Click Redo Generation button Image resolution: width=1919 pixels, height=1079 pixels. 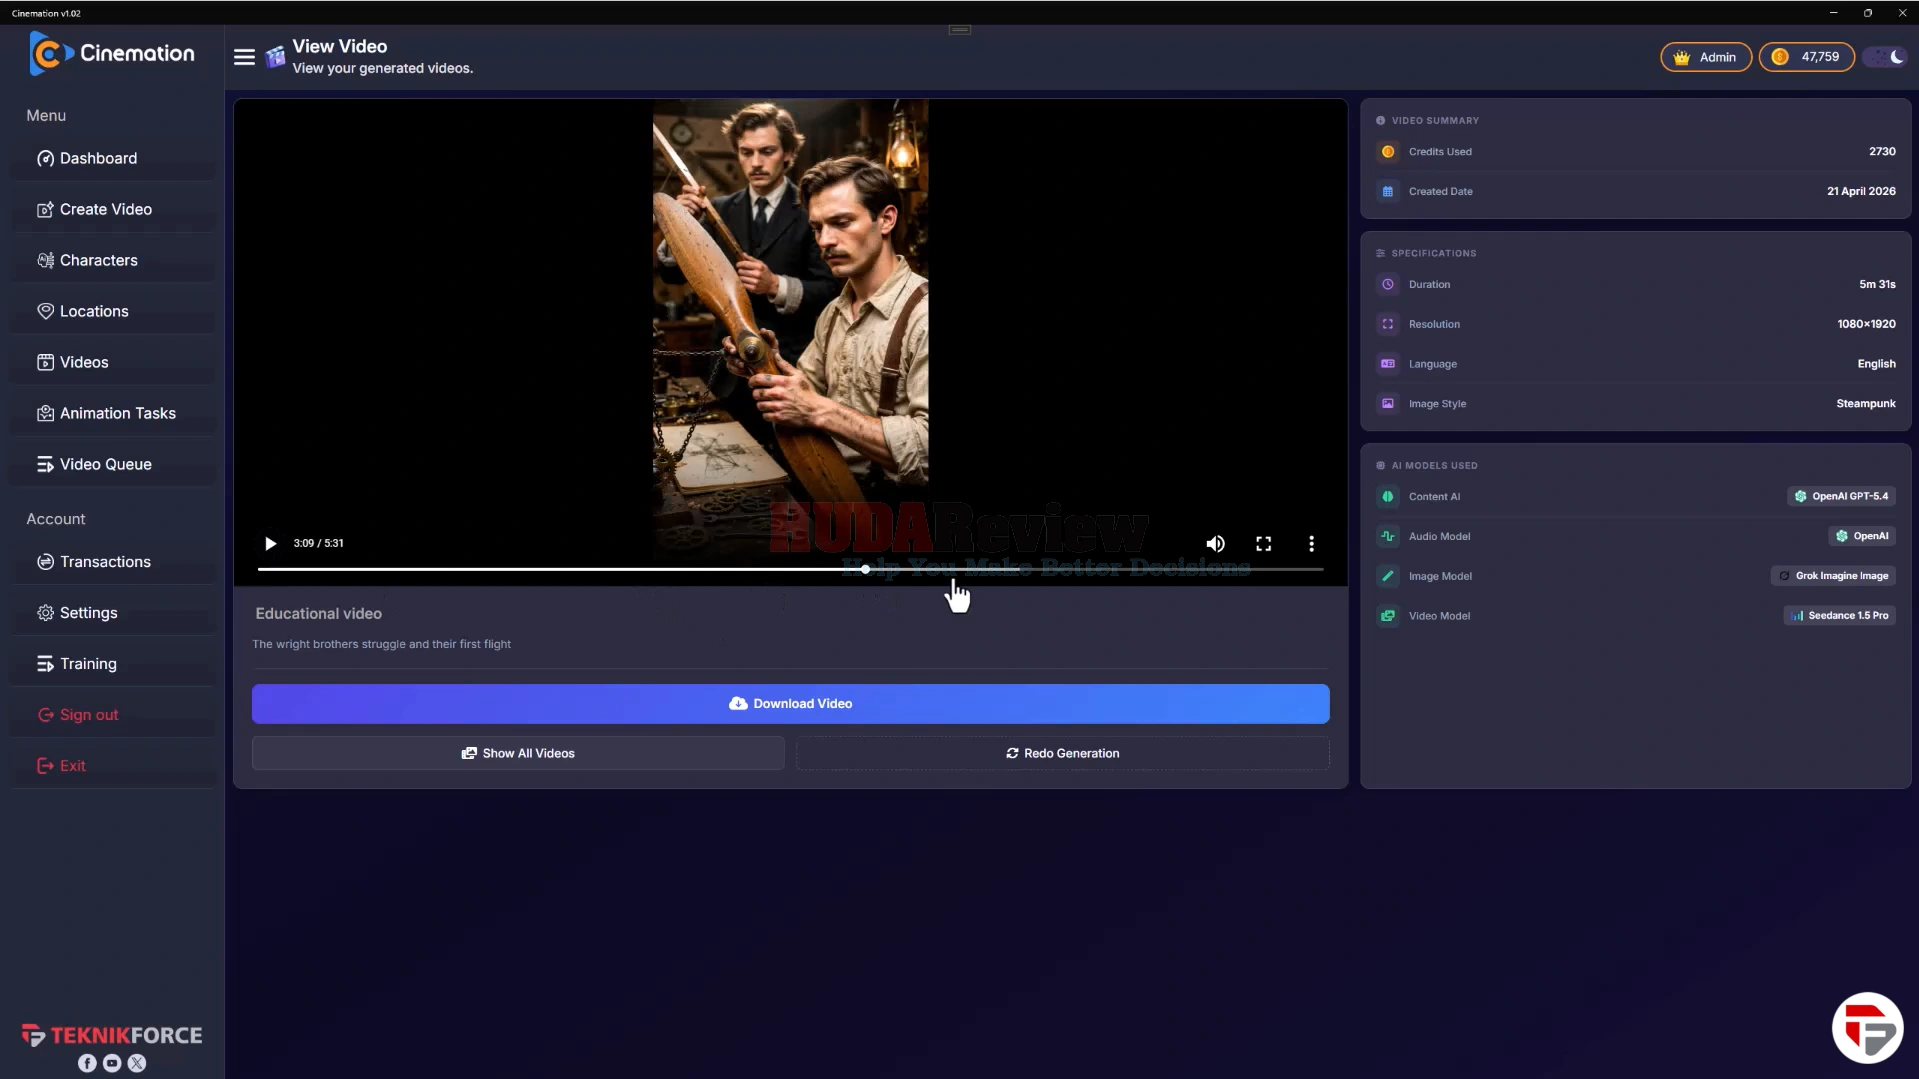point(1062,753)
